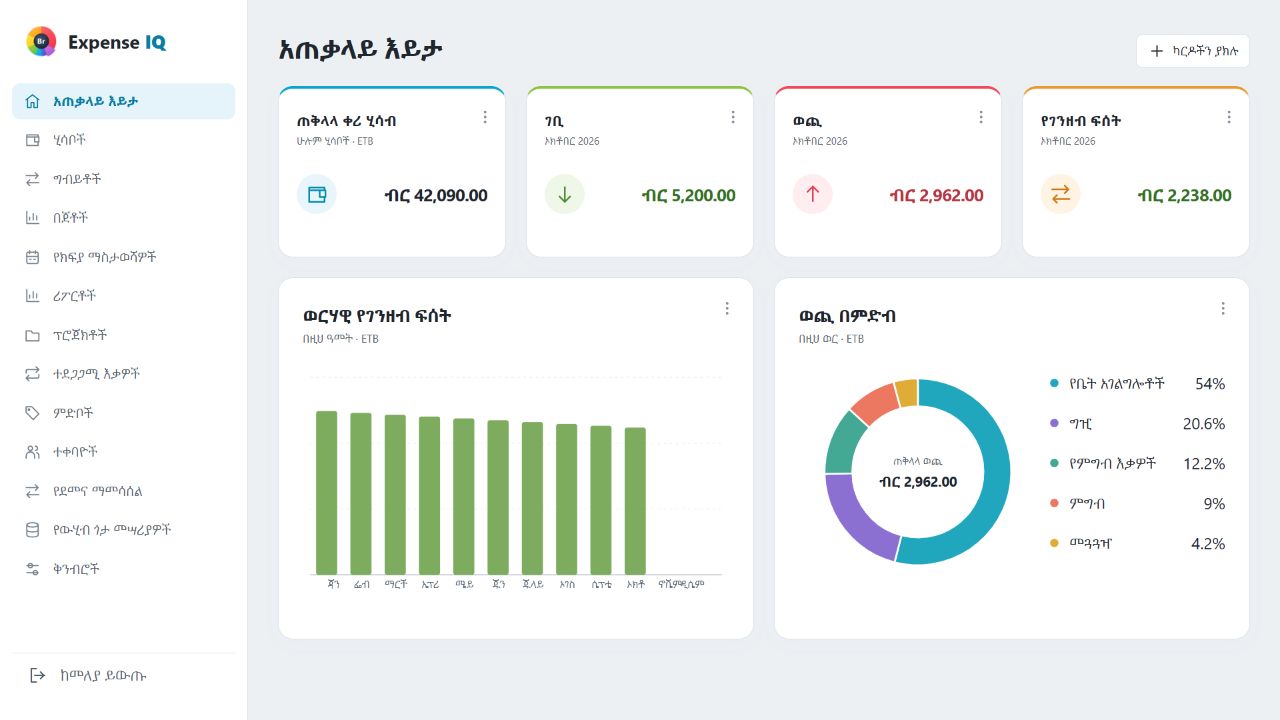Open በጀቶች chart icon in sidebar
Image resolution: width=1280 pixels, height=720 pixels.
tap(32, 218)
